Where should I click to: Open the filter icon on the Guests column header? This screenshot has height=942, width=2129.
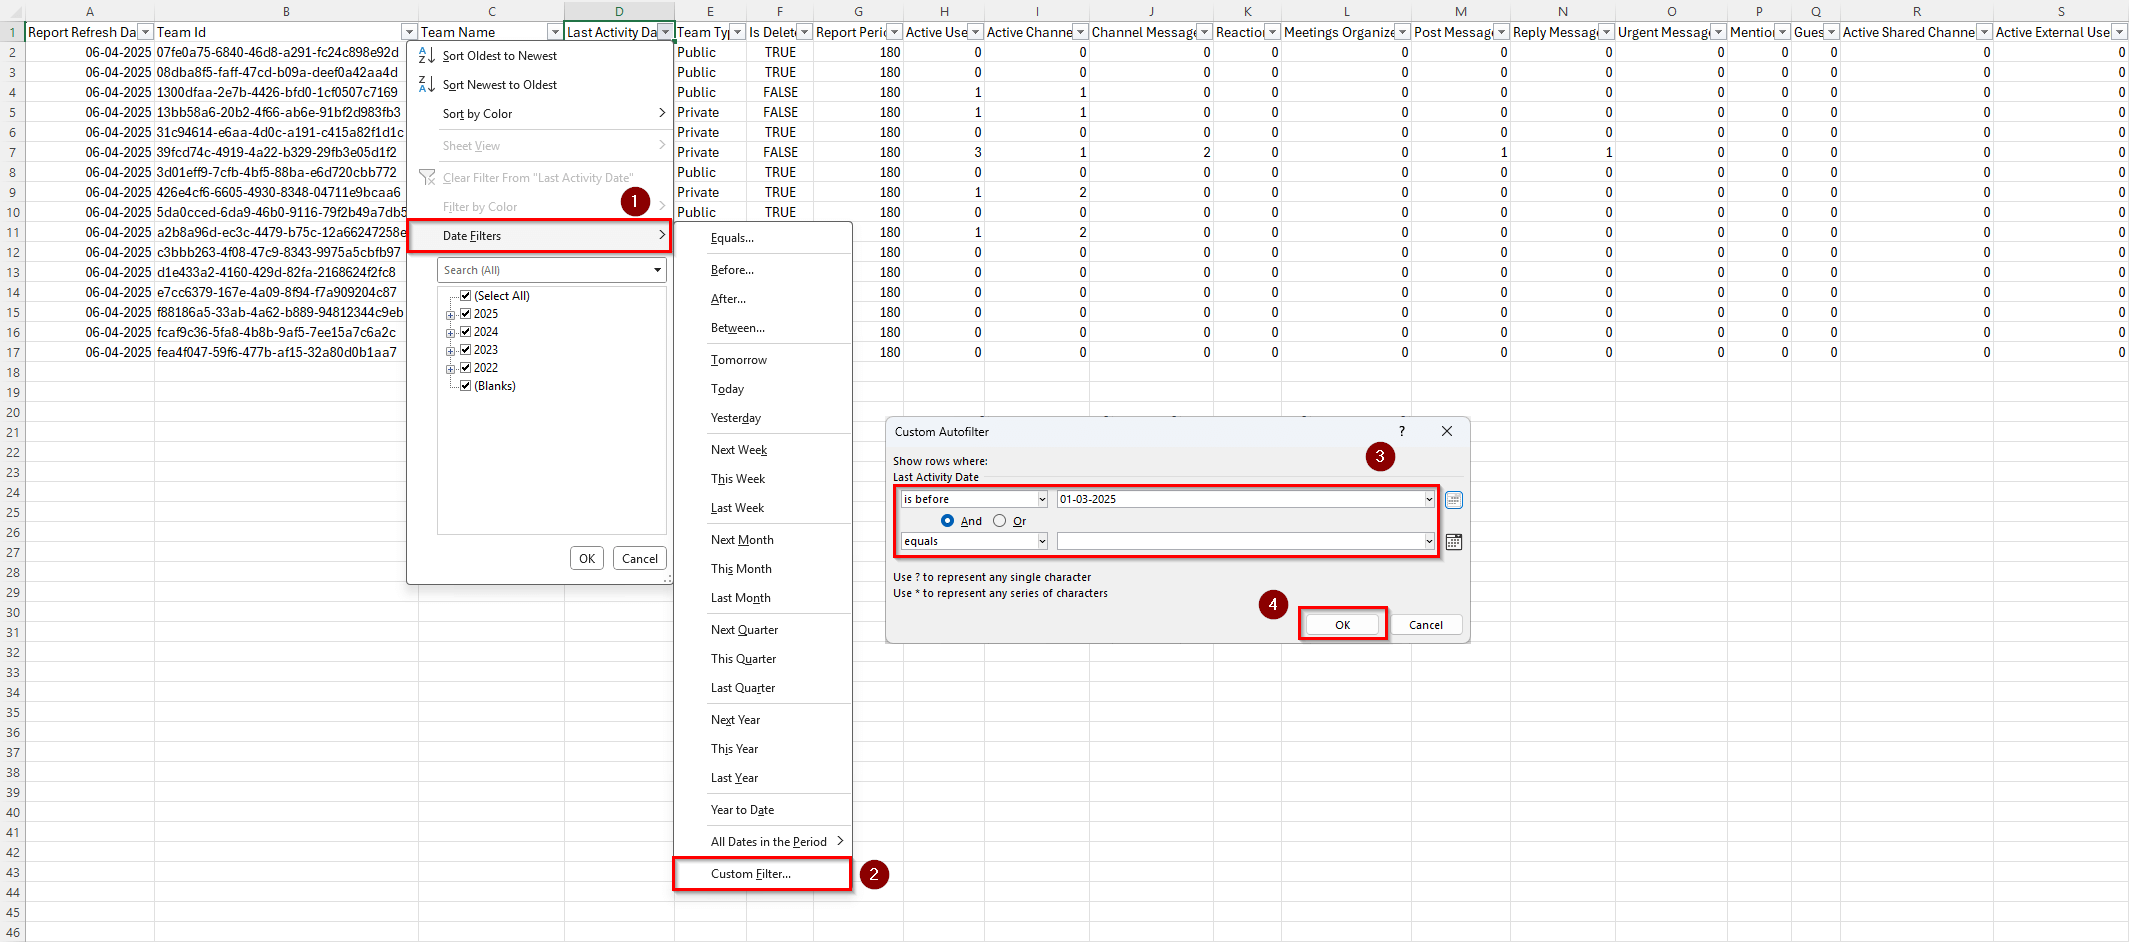pos(1830,31)
